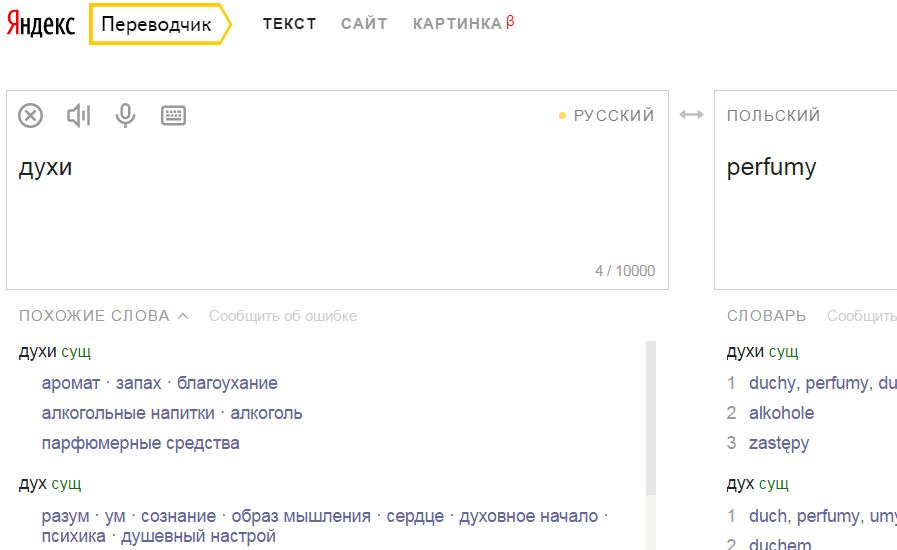Swap translation languages with the arrows icon
Viewport: 897px width, 550px height.
tap(692, 115)
